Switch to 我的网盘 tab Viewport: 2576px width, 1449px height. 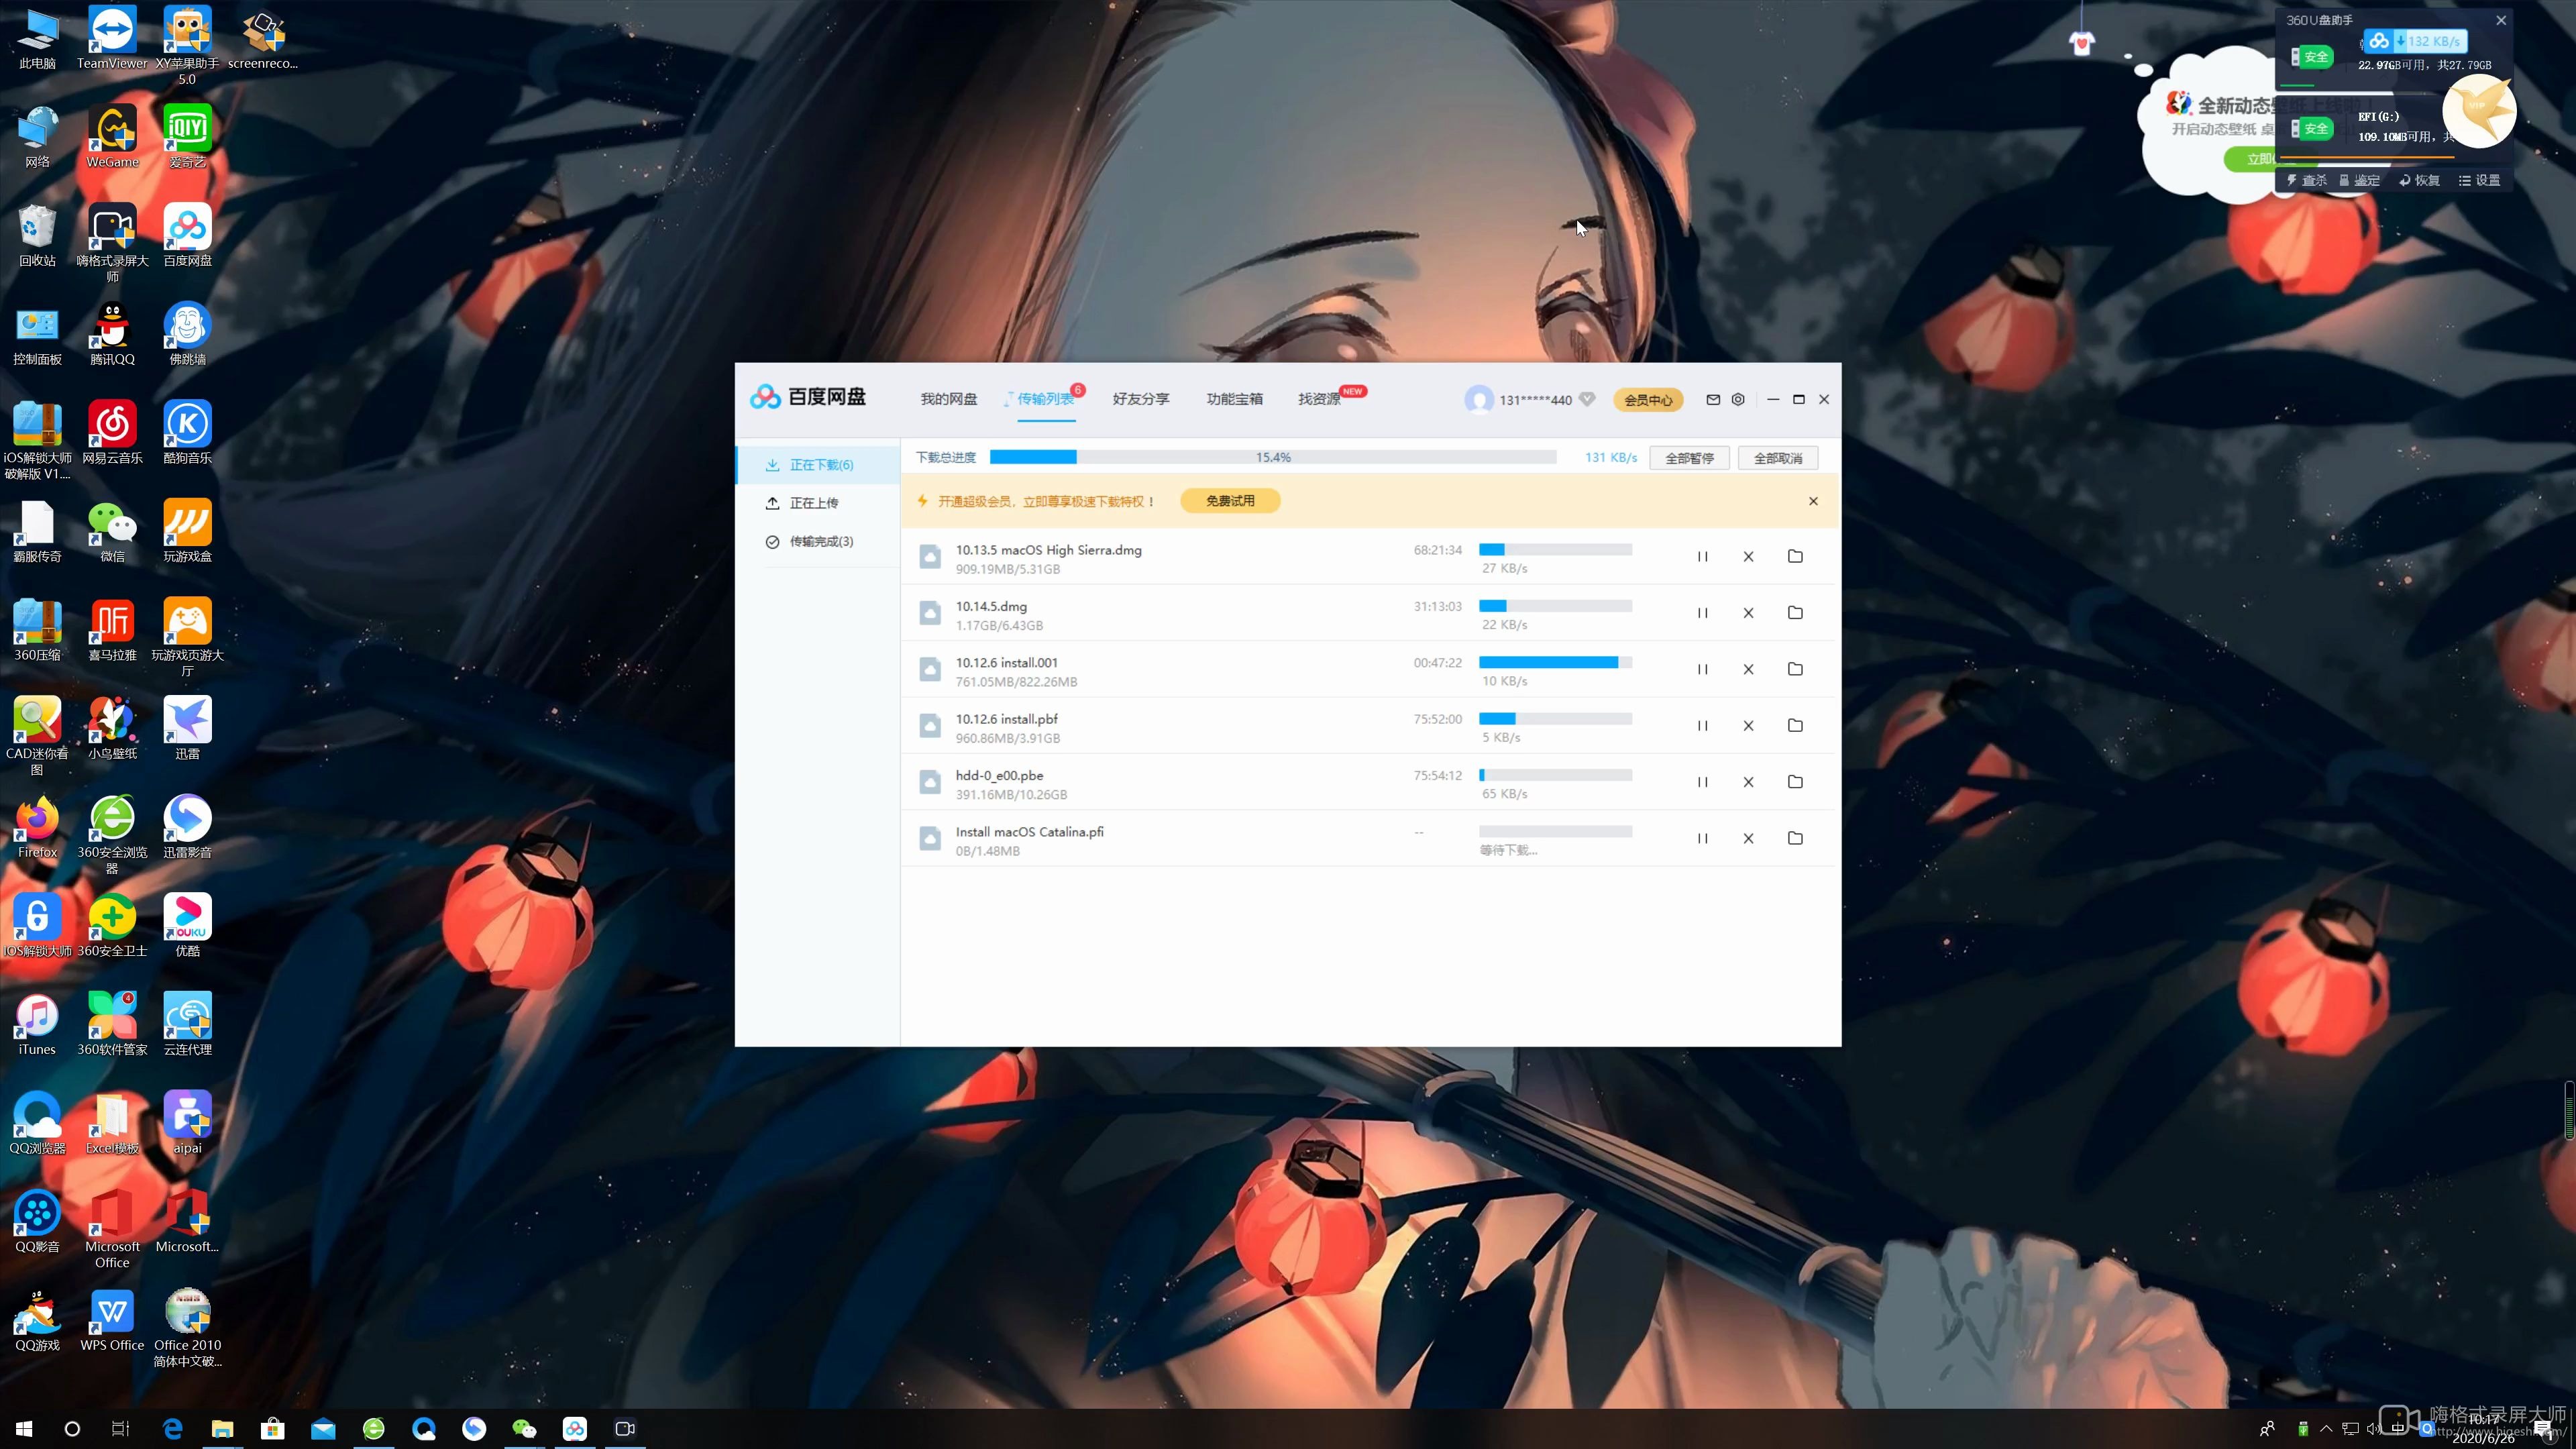(948, 399)
